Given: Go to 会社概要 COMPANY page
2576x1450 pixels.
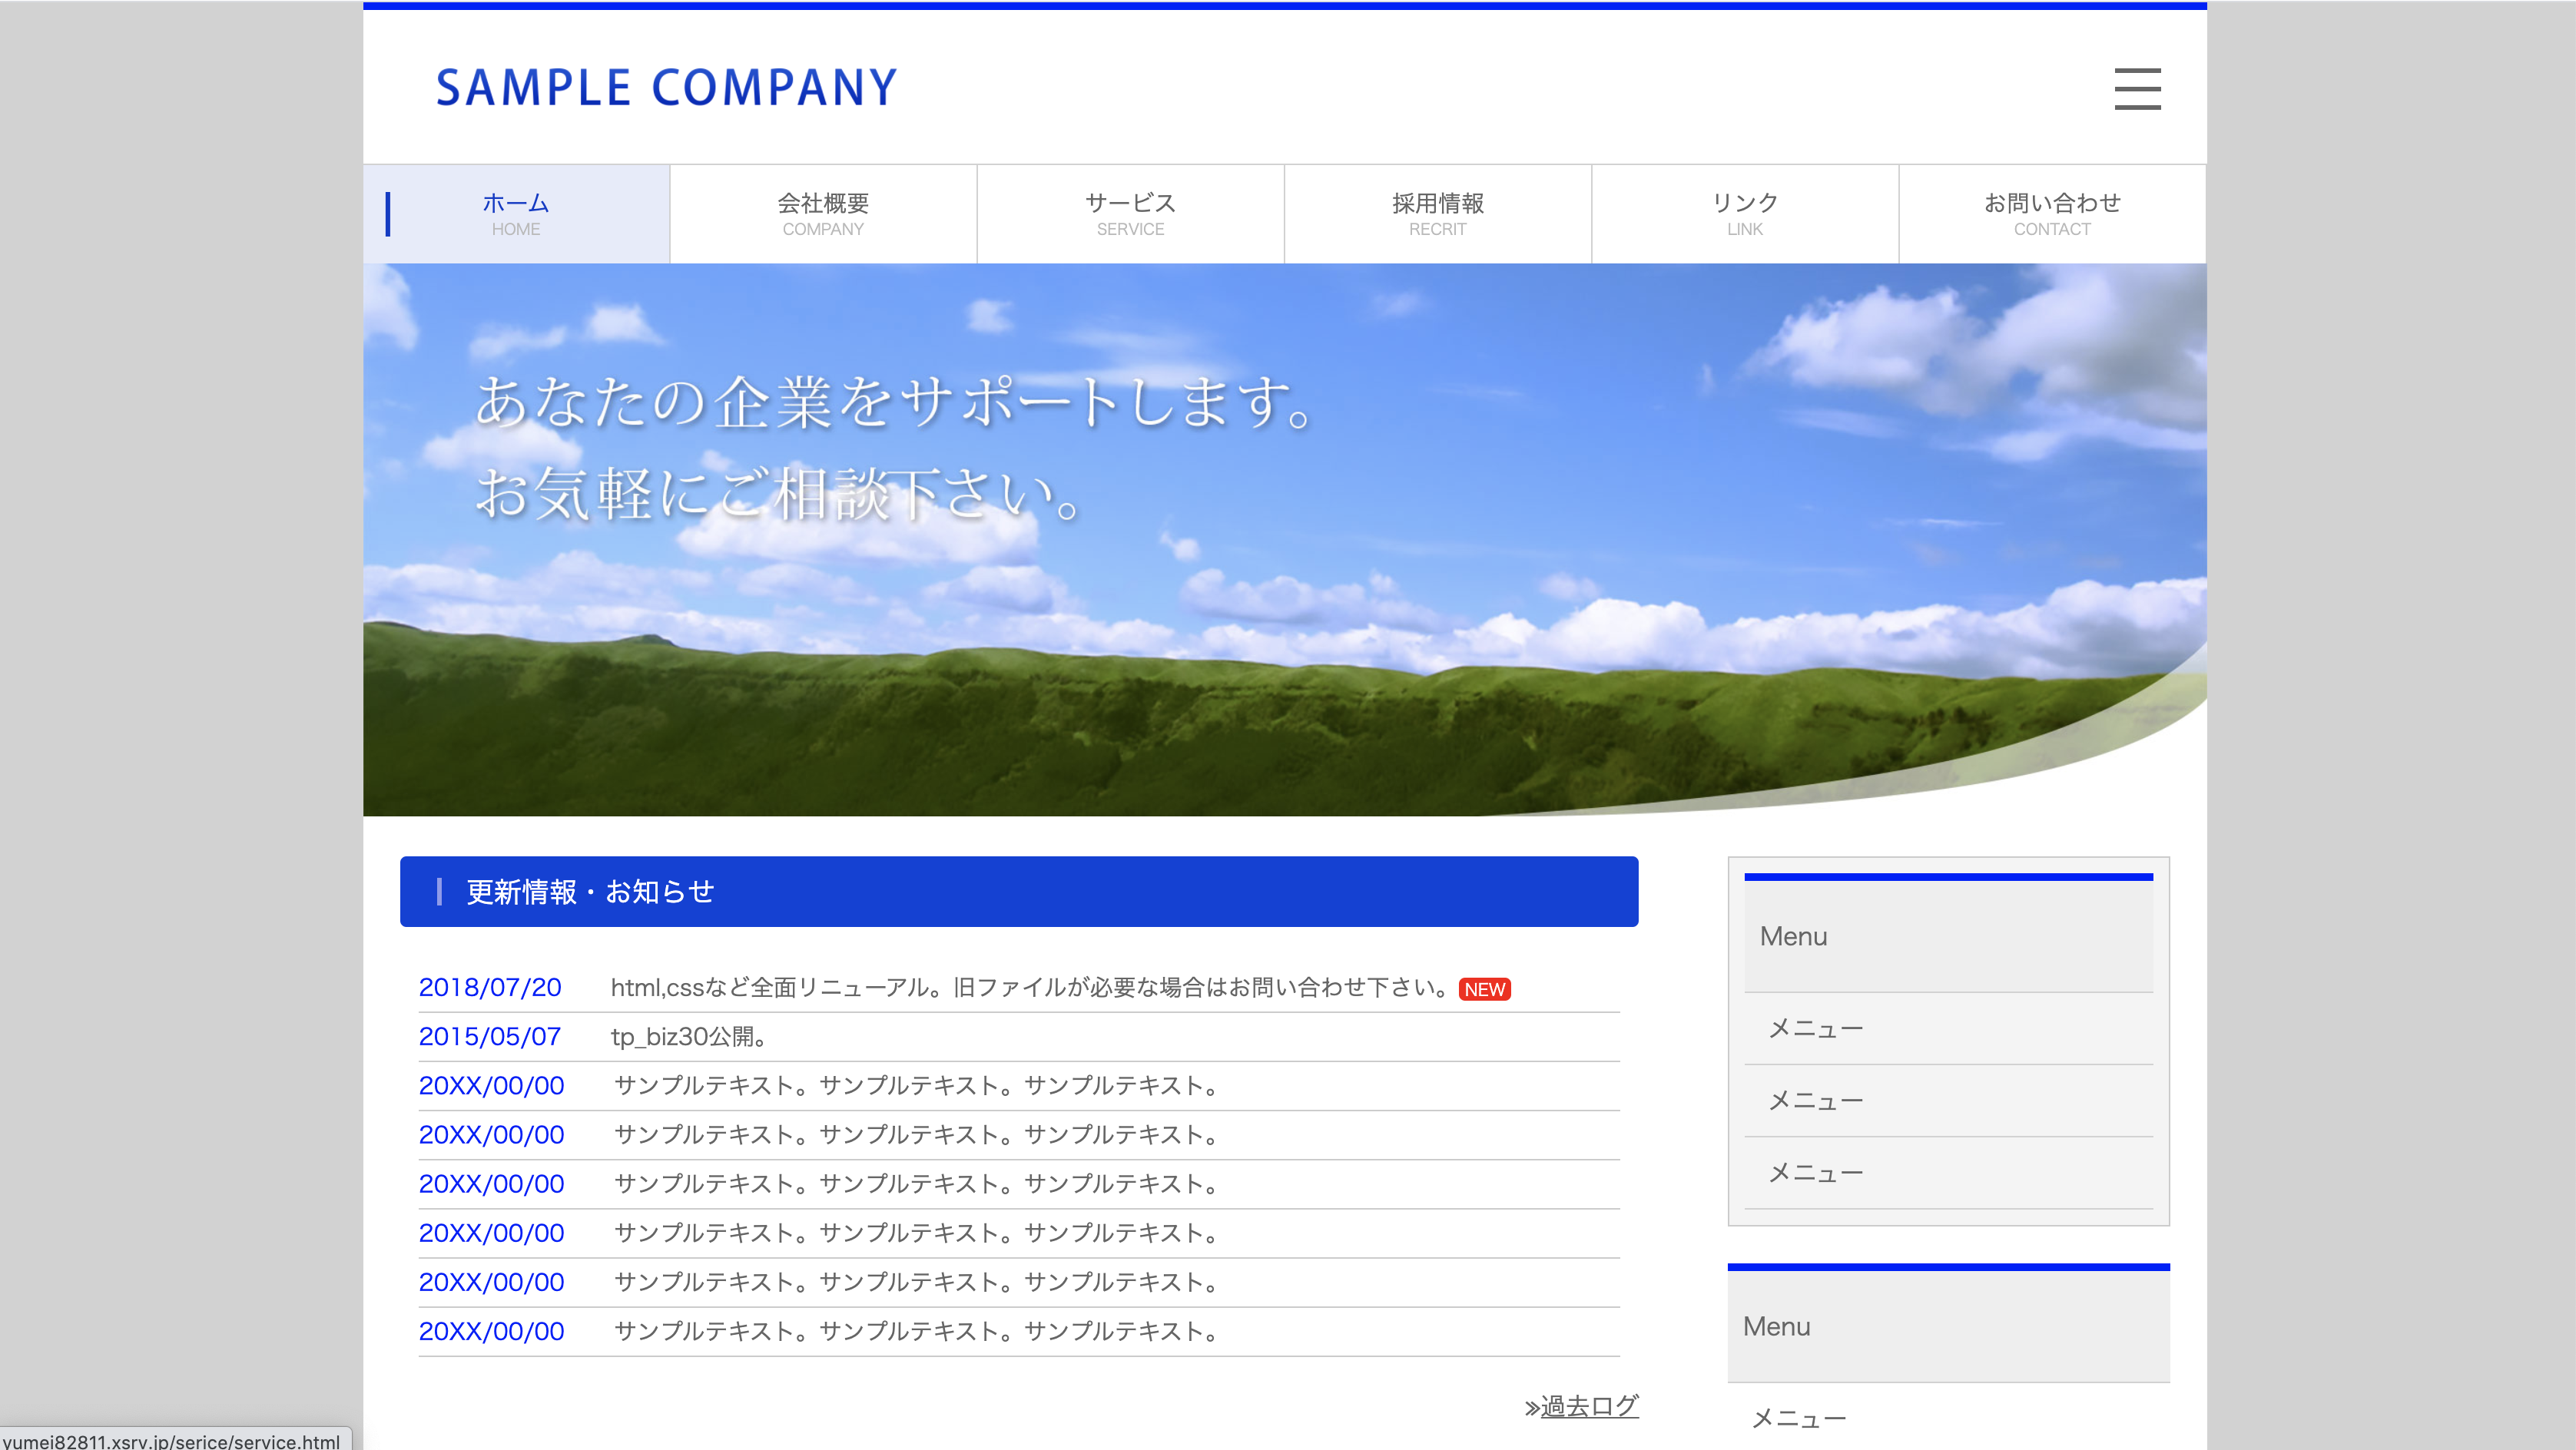Looking at the screenshot, I should 823,214.
